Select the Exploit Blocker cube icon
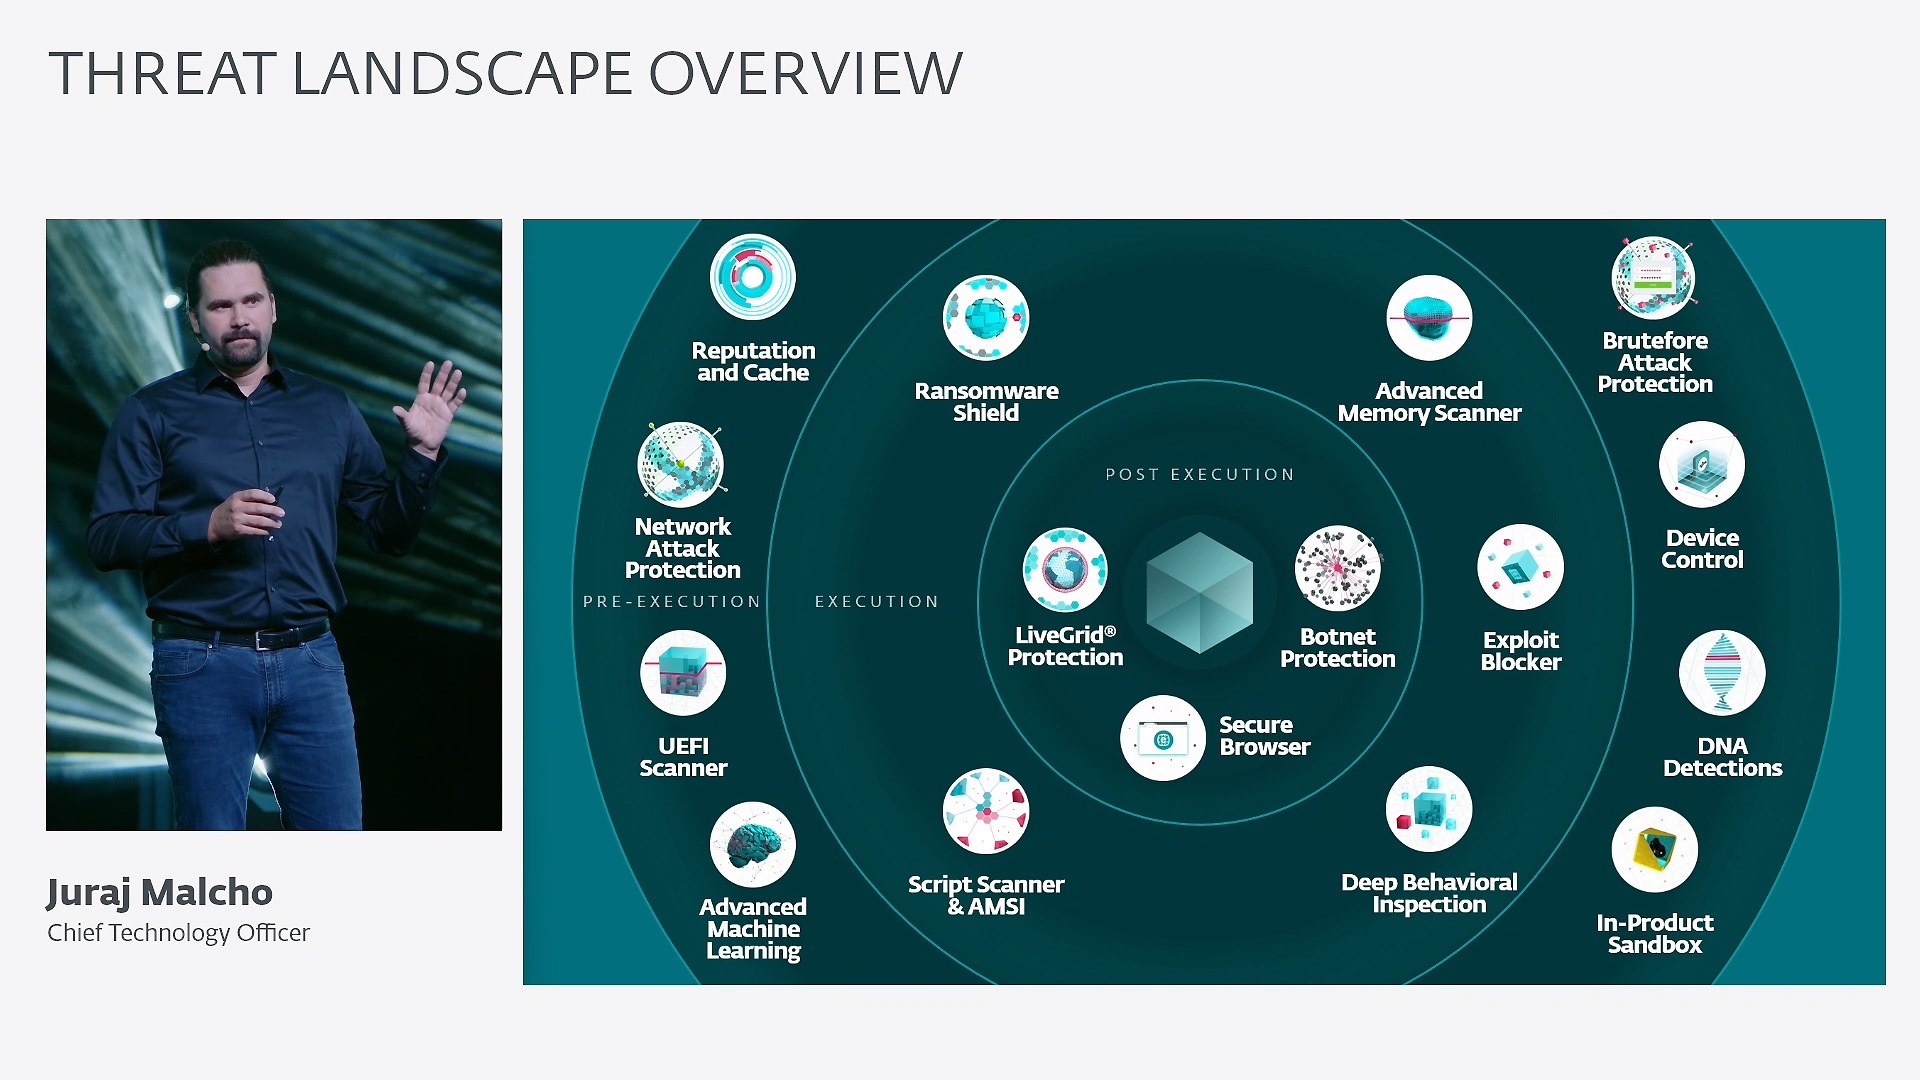Viewport: 1920px width, 1080px height. [x=1520, y=566]
